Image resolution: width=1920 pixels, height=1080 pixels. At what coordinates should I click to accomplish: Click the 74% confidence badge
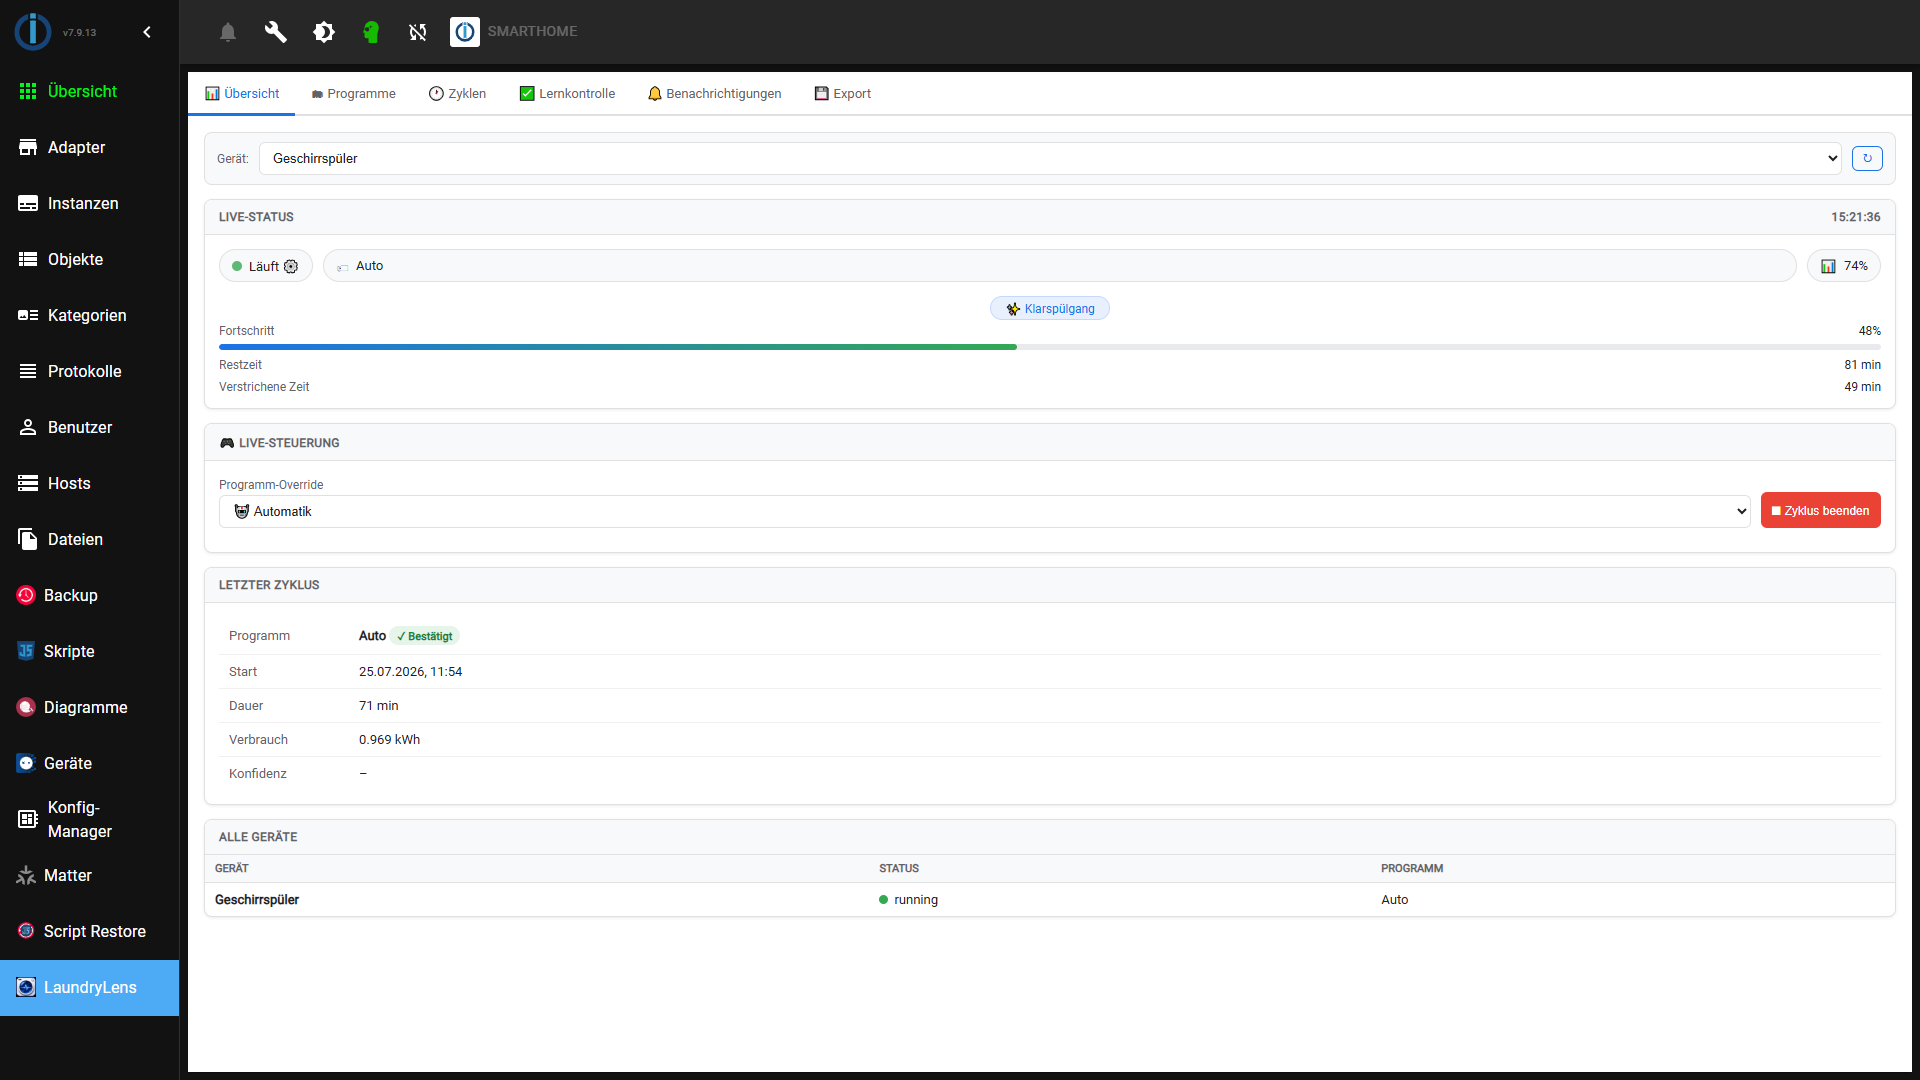tap(1844, 266)
